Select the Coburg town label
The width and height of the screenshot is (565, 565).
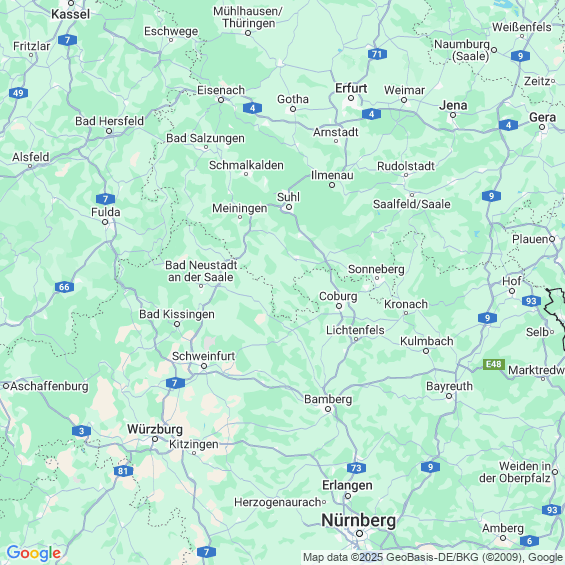[338, 296]
